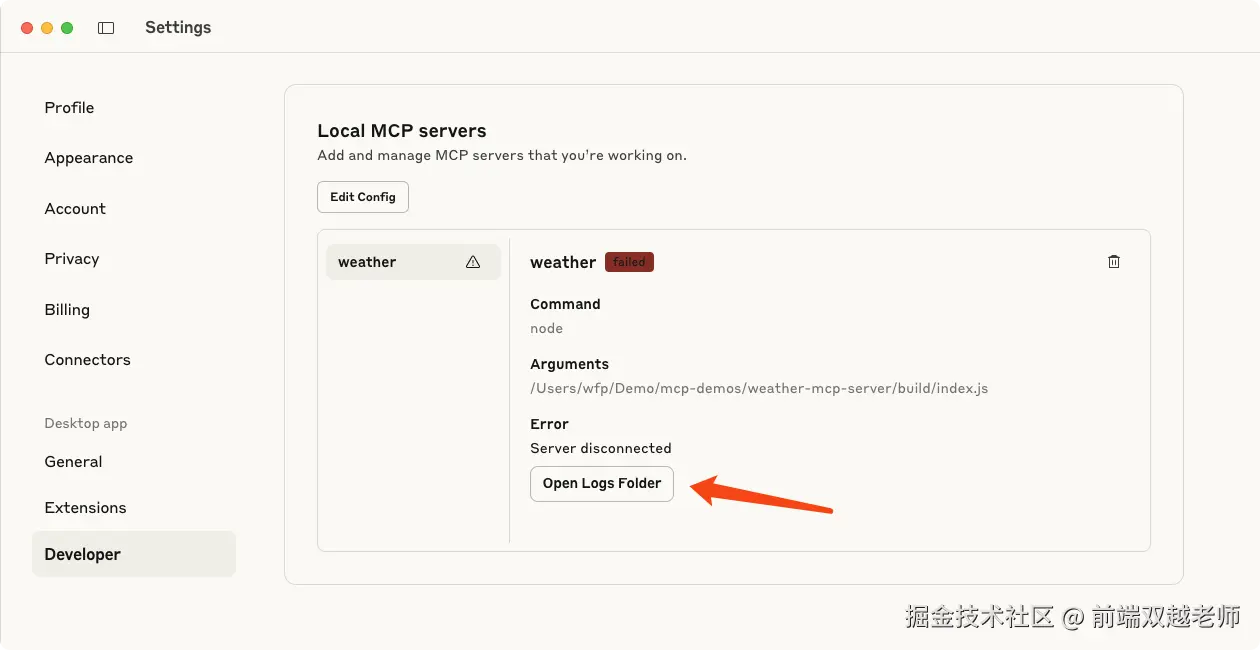Open Billing settings
This screenshot has height=650, width=1260.
tap(67, 310)
